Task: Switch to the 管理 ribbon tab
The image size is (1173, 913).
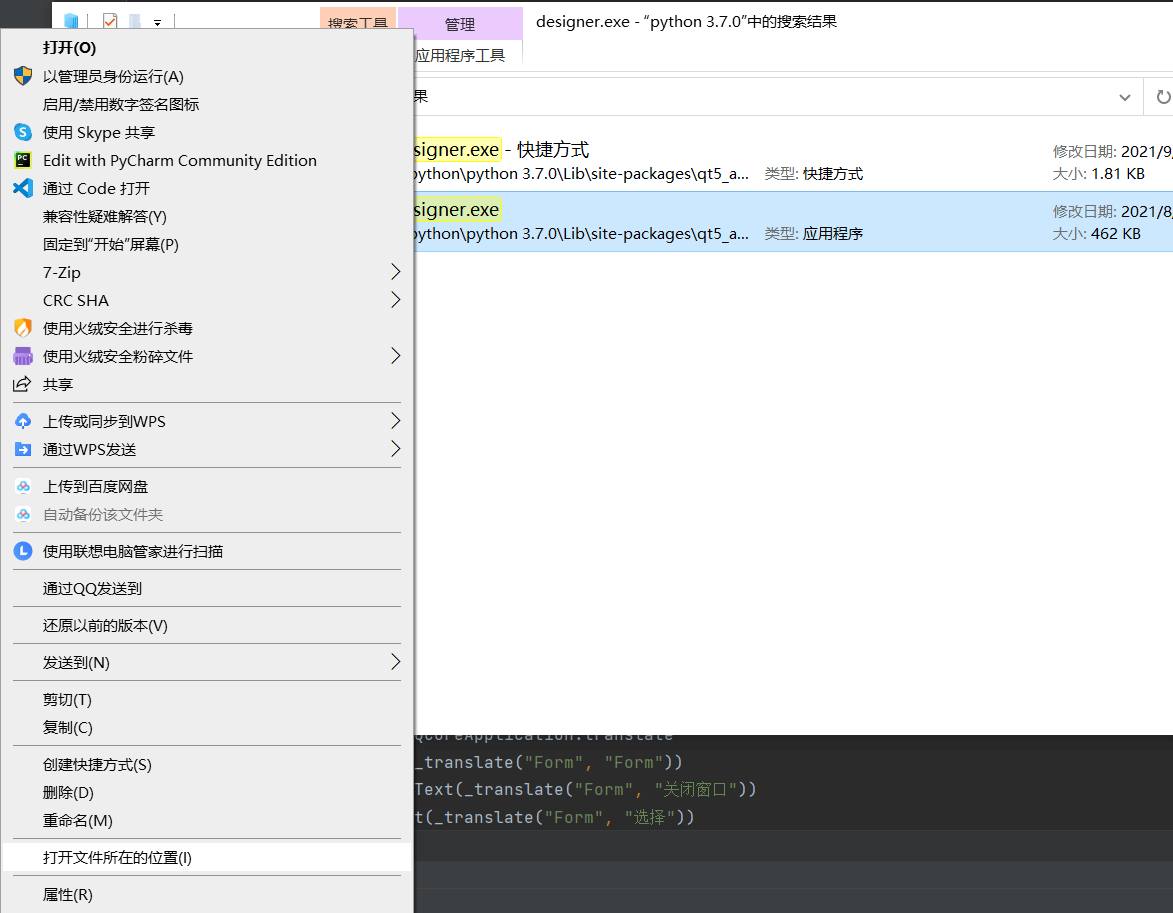Action: click(460, 24)
